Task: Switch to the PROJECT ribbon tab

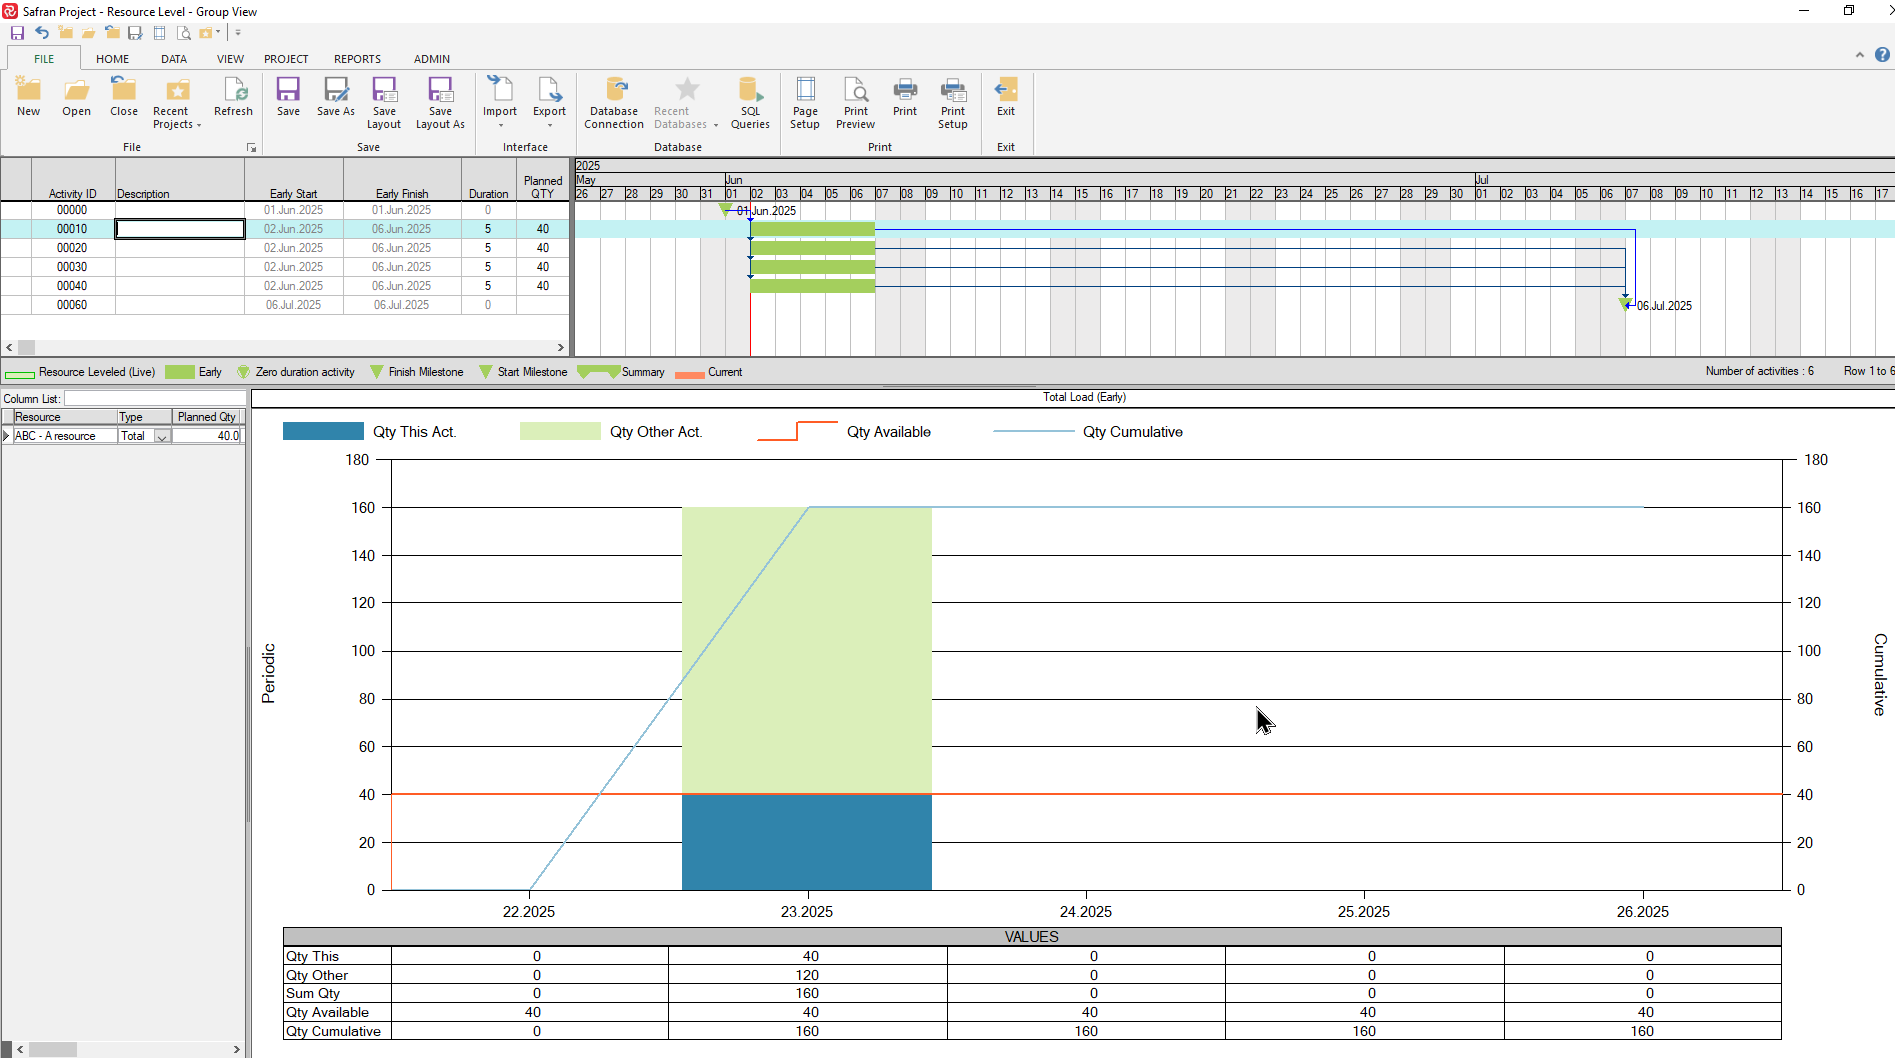Action: tap(286, 59)
